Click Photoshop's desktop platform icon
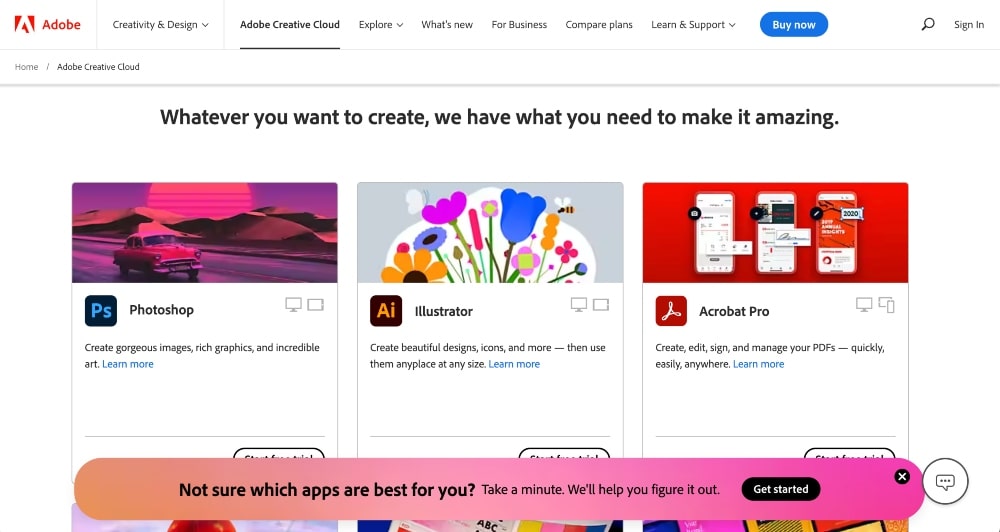1000x532 pixels. click(x=293, y=305)
